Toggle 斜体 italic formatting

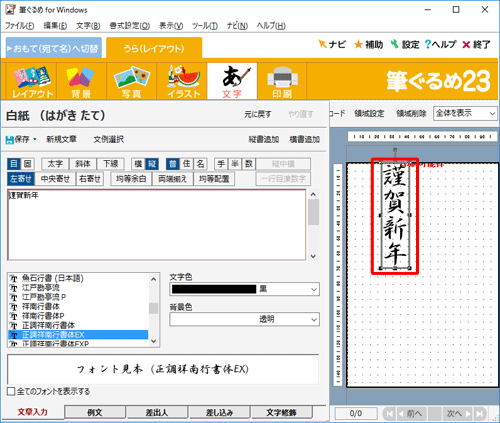point(83,164)
